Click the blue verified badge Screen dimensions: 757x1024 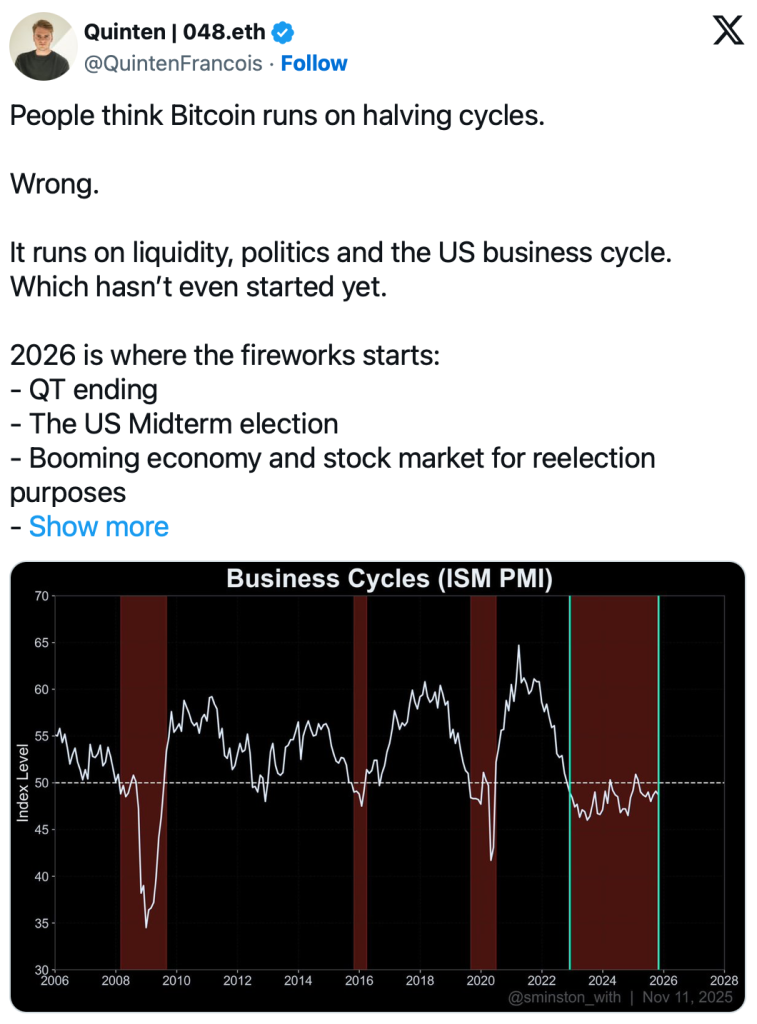284,33
